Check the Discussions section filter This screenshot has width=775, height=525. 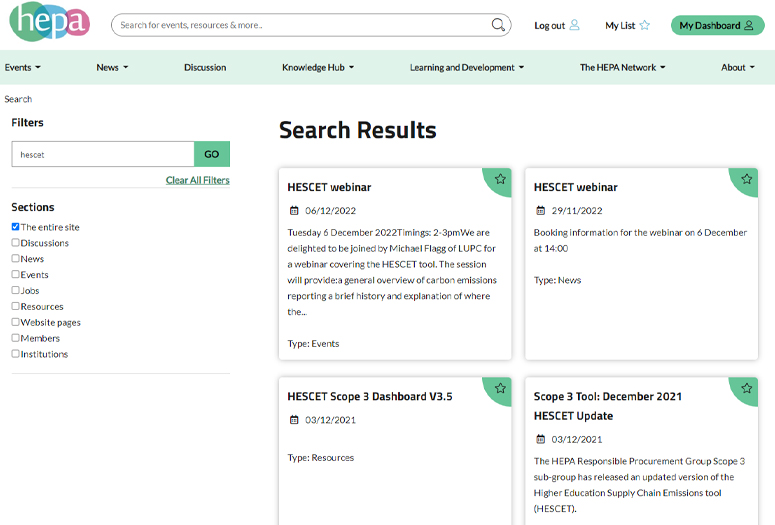[x=15, y=242]
